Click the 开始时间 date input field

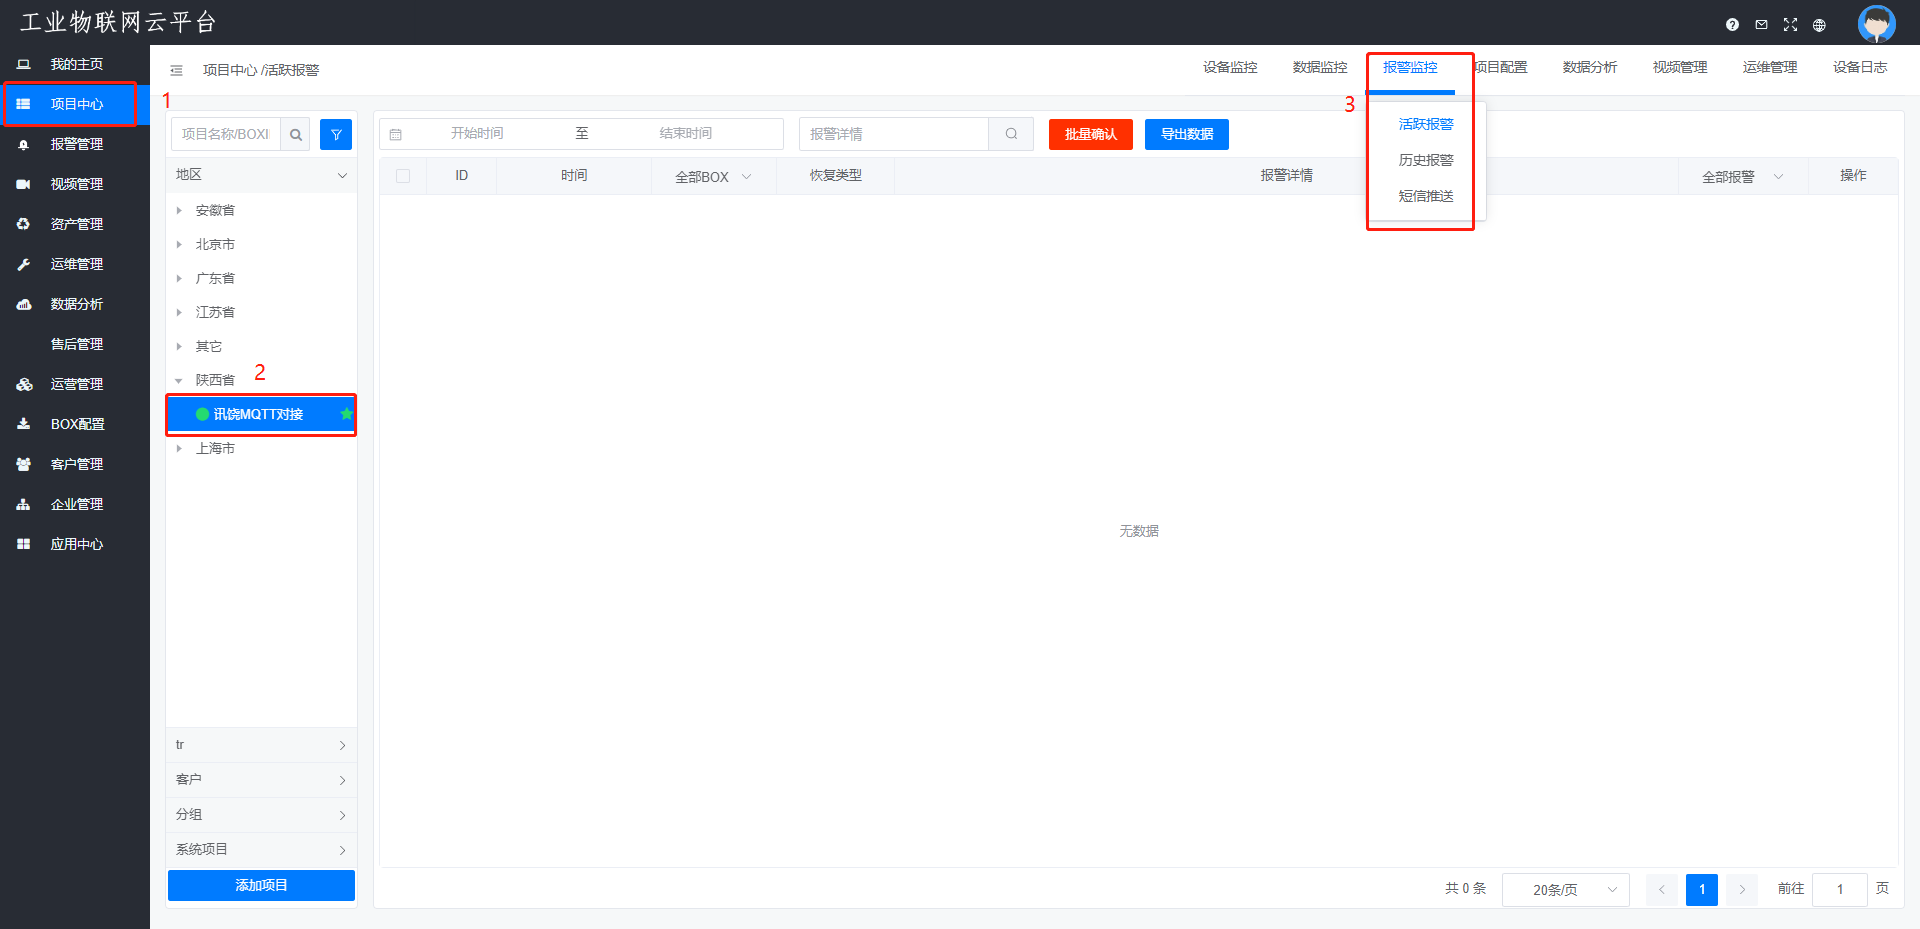pos(477,134)
